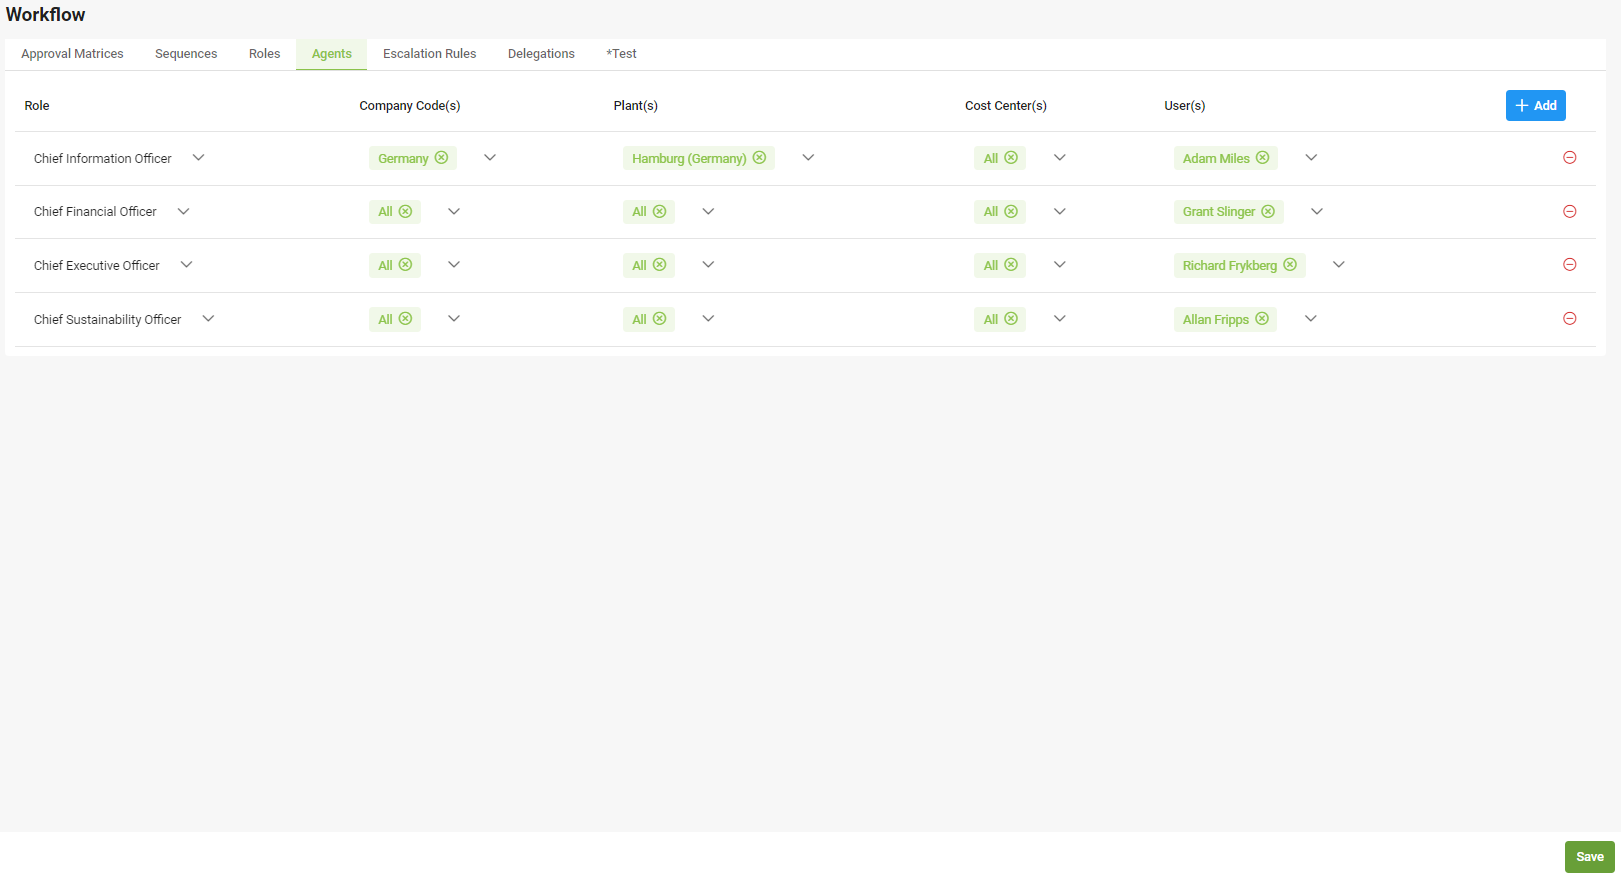The height and width of the screenshot is (876, 1621).
Task: Expand the Chief Information Officer role dropdown
Action: [198, 158]
